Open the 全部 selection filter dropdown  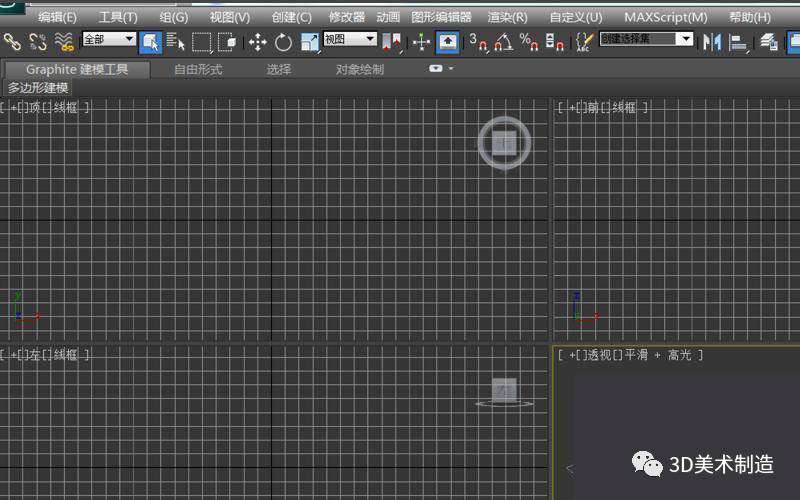pyautogui.click(x=109, y=39)
